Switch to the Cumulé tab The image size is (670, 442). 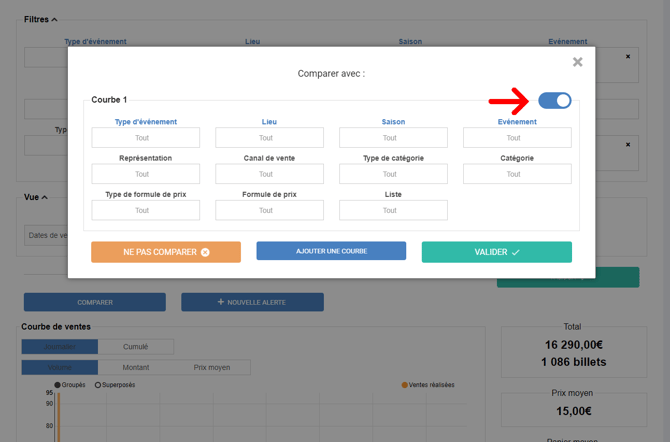tap(135, 347)
